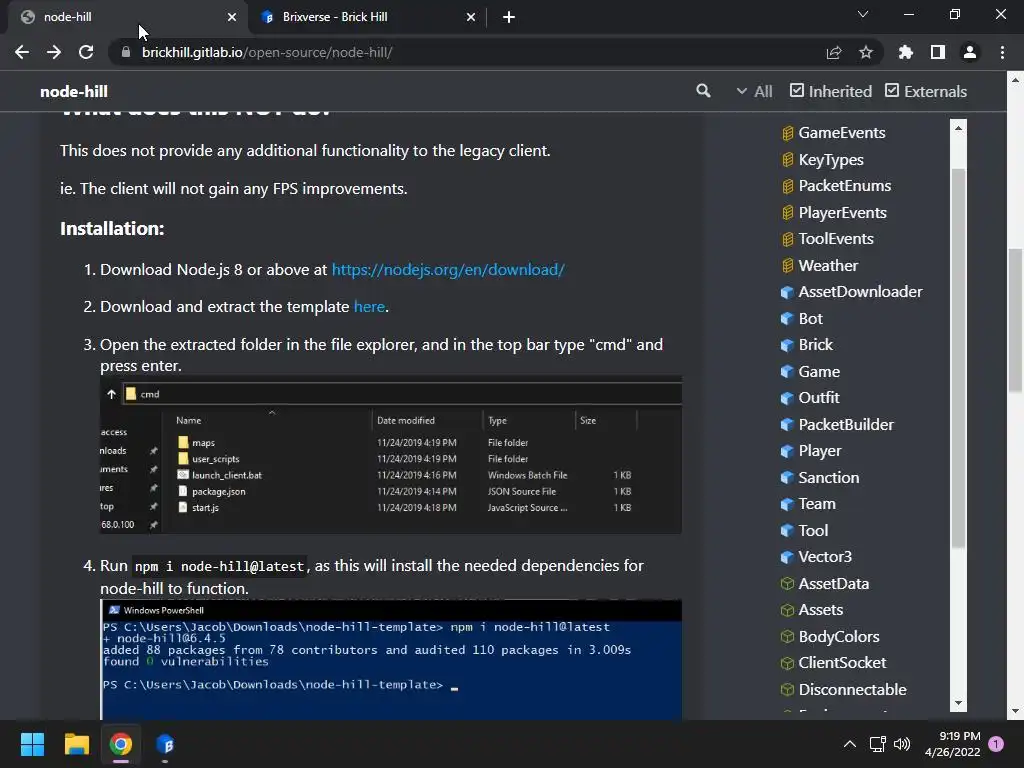Click the main page scrollbar thumb

tap(1016, 321)
